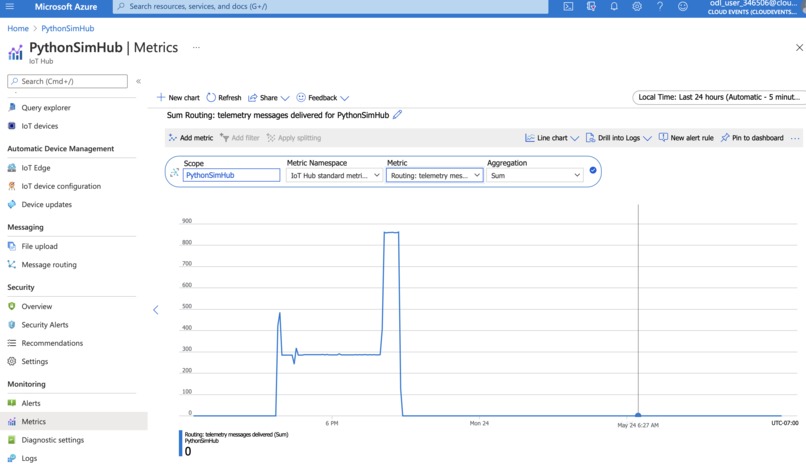Click the sidebar Search (Cmd+/) box

[x=67, y=81]
